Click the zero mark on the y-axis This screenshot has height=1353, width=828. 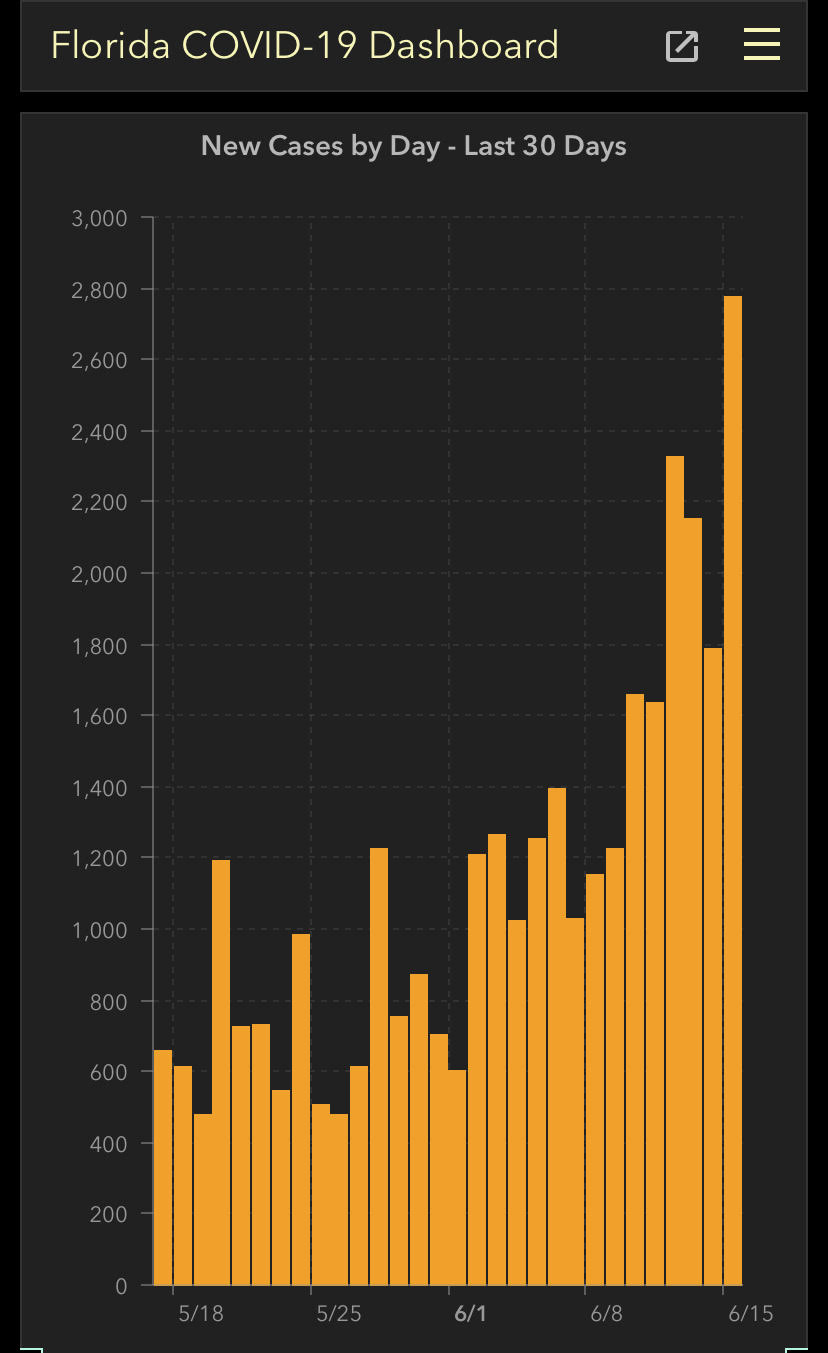coord(120,1287)
